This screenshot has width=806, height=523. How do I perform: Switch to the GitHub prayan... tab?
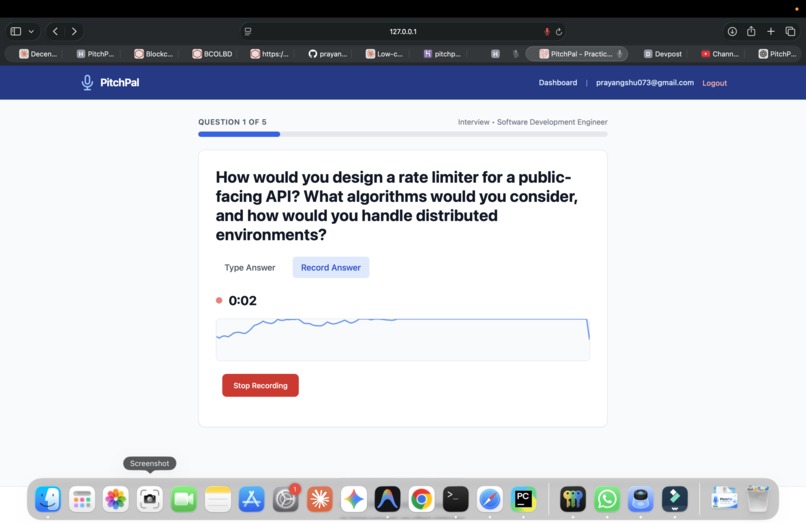pos(328,53)
